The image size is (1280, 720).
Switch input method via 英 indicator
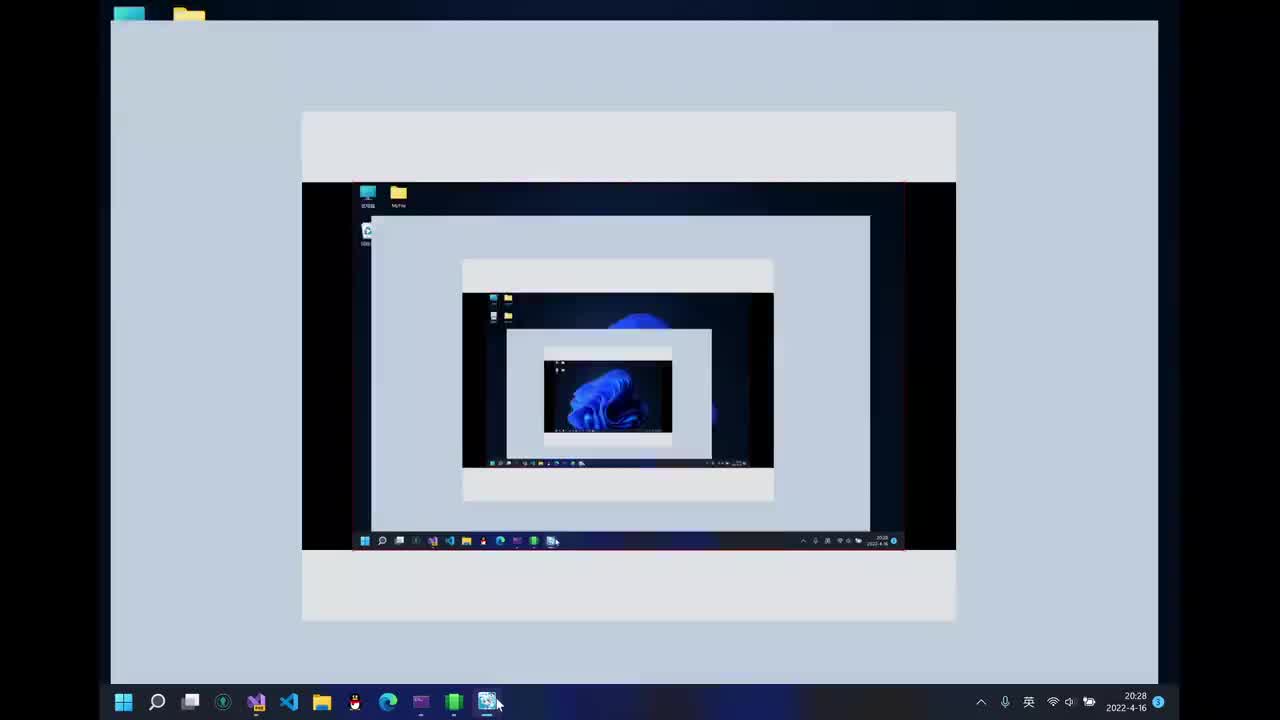click(1028, 702)
